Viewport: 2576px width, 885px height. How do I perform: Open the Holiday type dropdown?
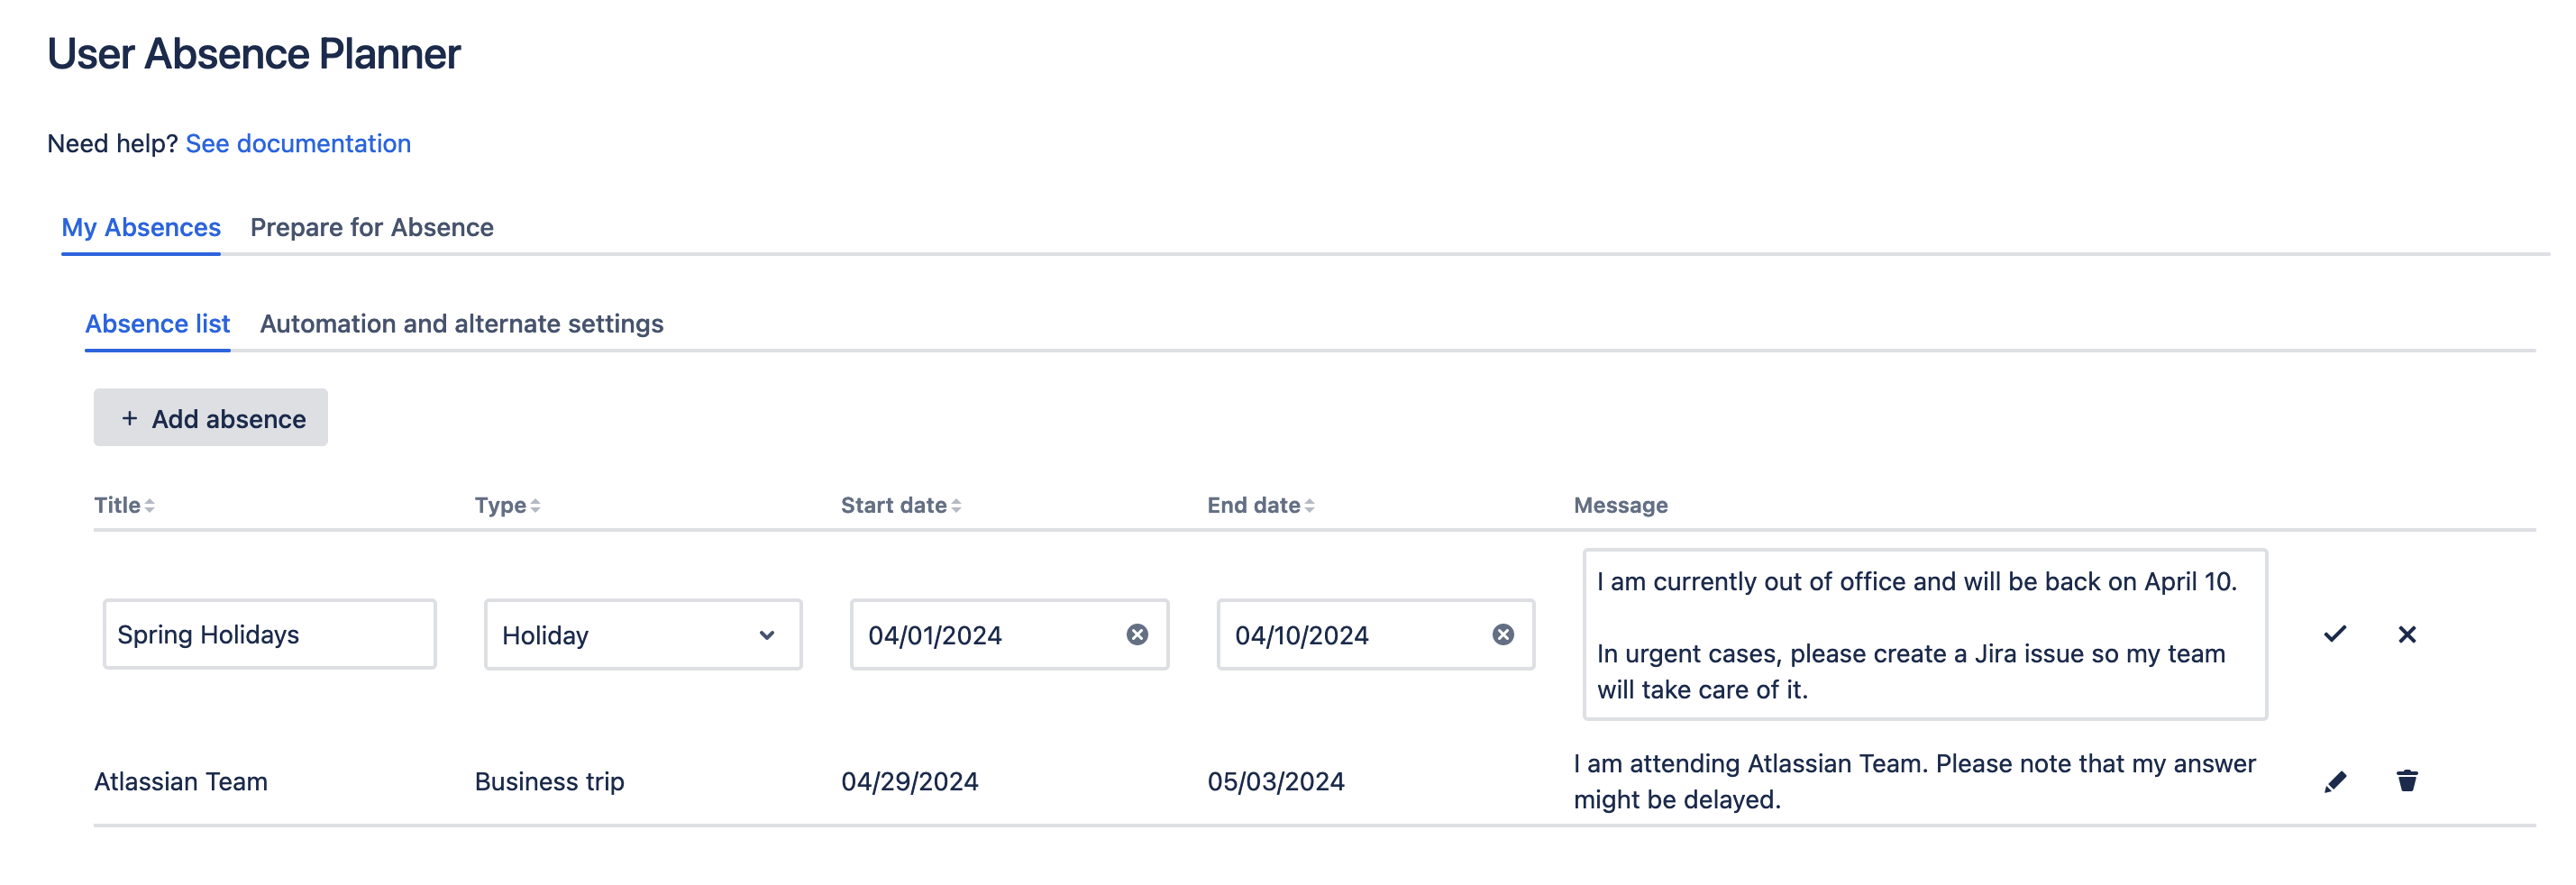[x=642, y=634]
